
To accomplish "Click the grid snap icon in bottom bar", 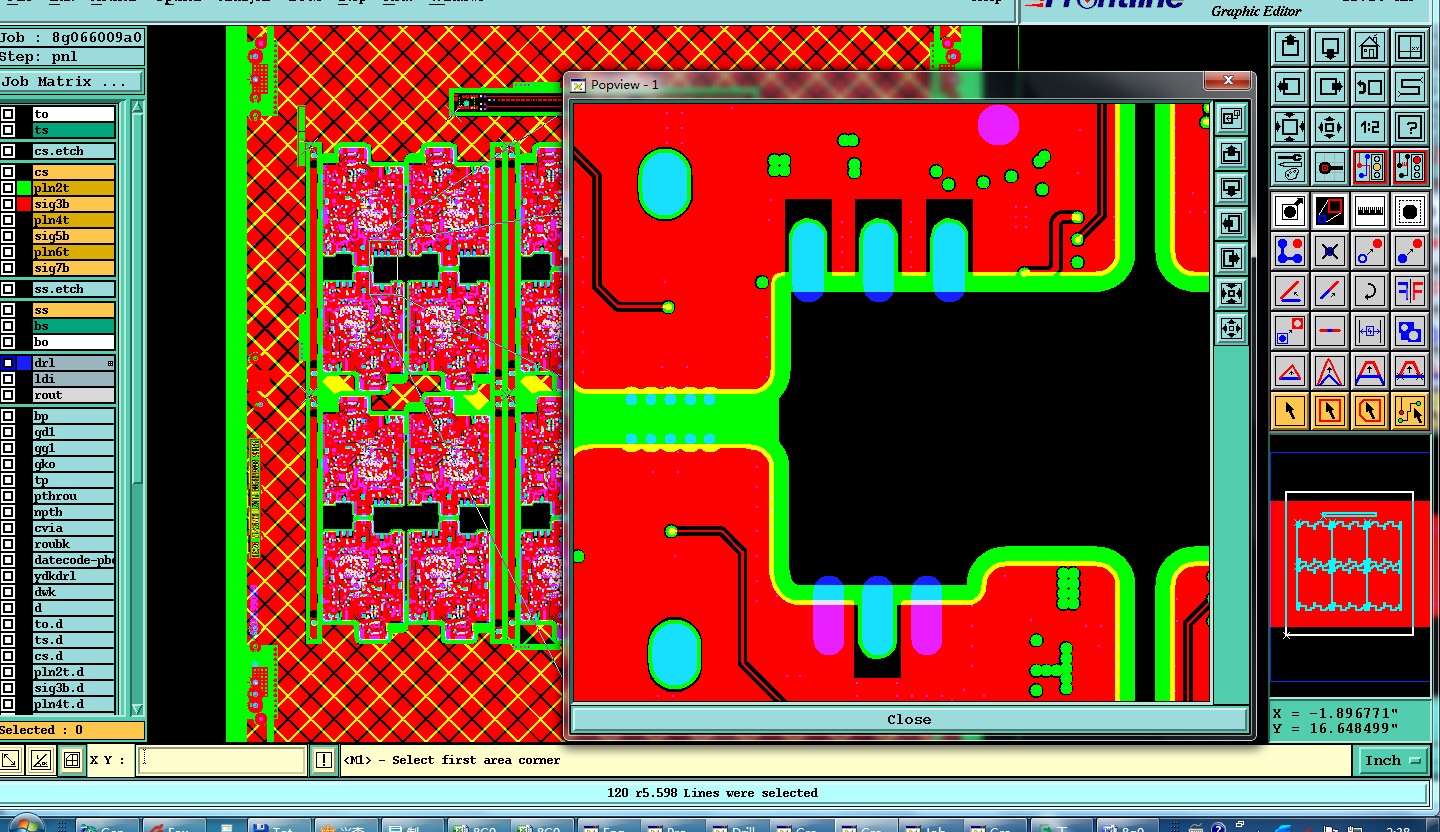I will pyautogui.click(x=71, y=760).
